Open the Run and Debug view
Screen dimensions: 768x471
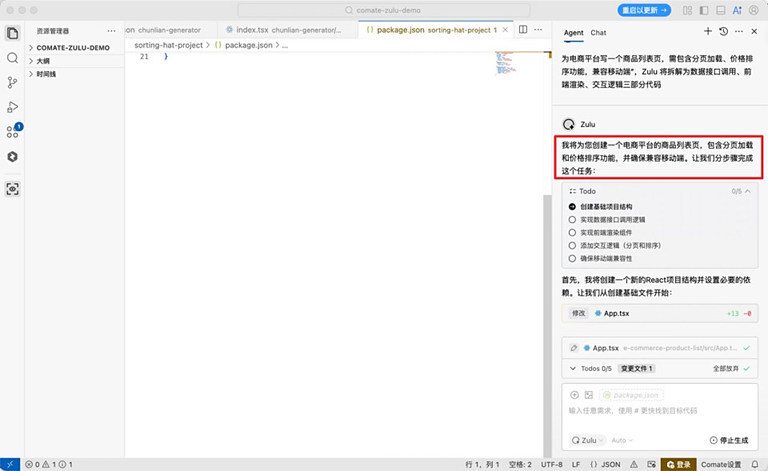(x=13, y=107)
